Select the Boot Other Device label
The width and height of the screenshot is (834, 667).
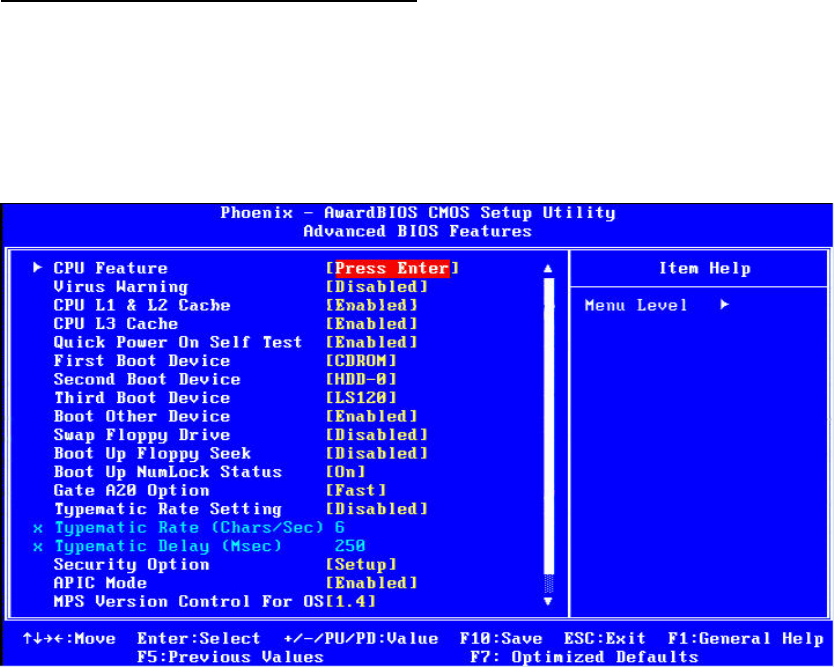point(142,416)
